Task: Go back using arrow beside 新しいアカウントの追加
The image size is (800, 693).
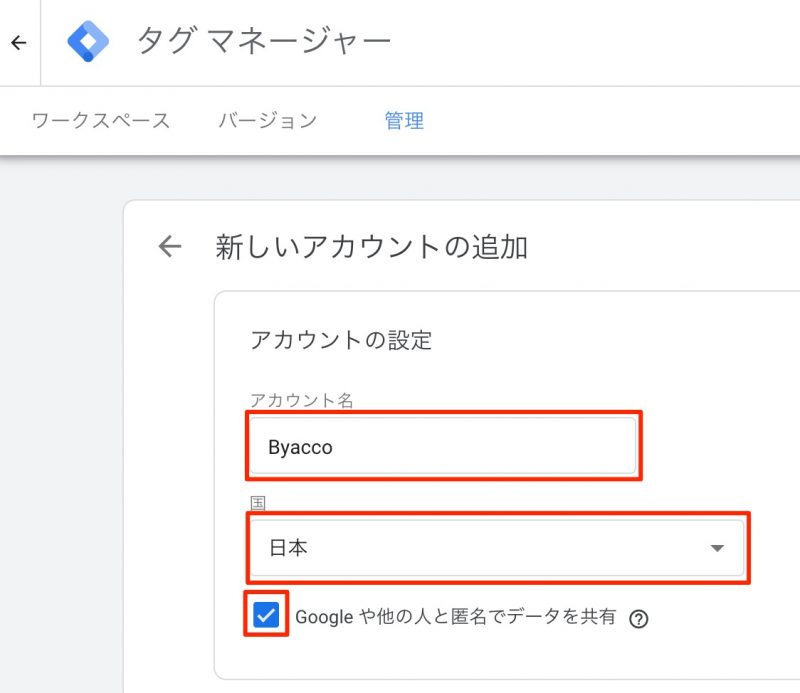Action: [x=170, y=247]
